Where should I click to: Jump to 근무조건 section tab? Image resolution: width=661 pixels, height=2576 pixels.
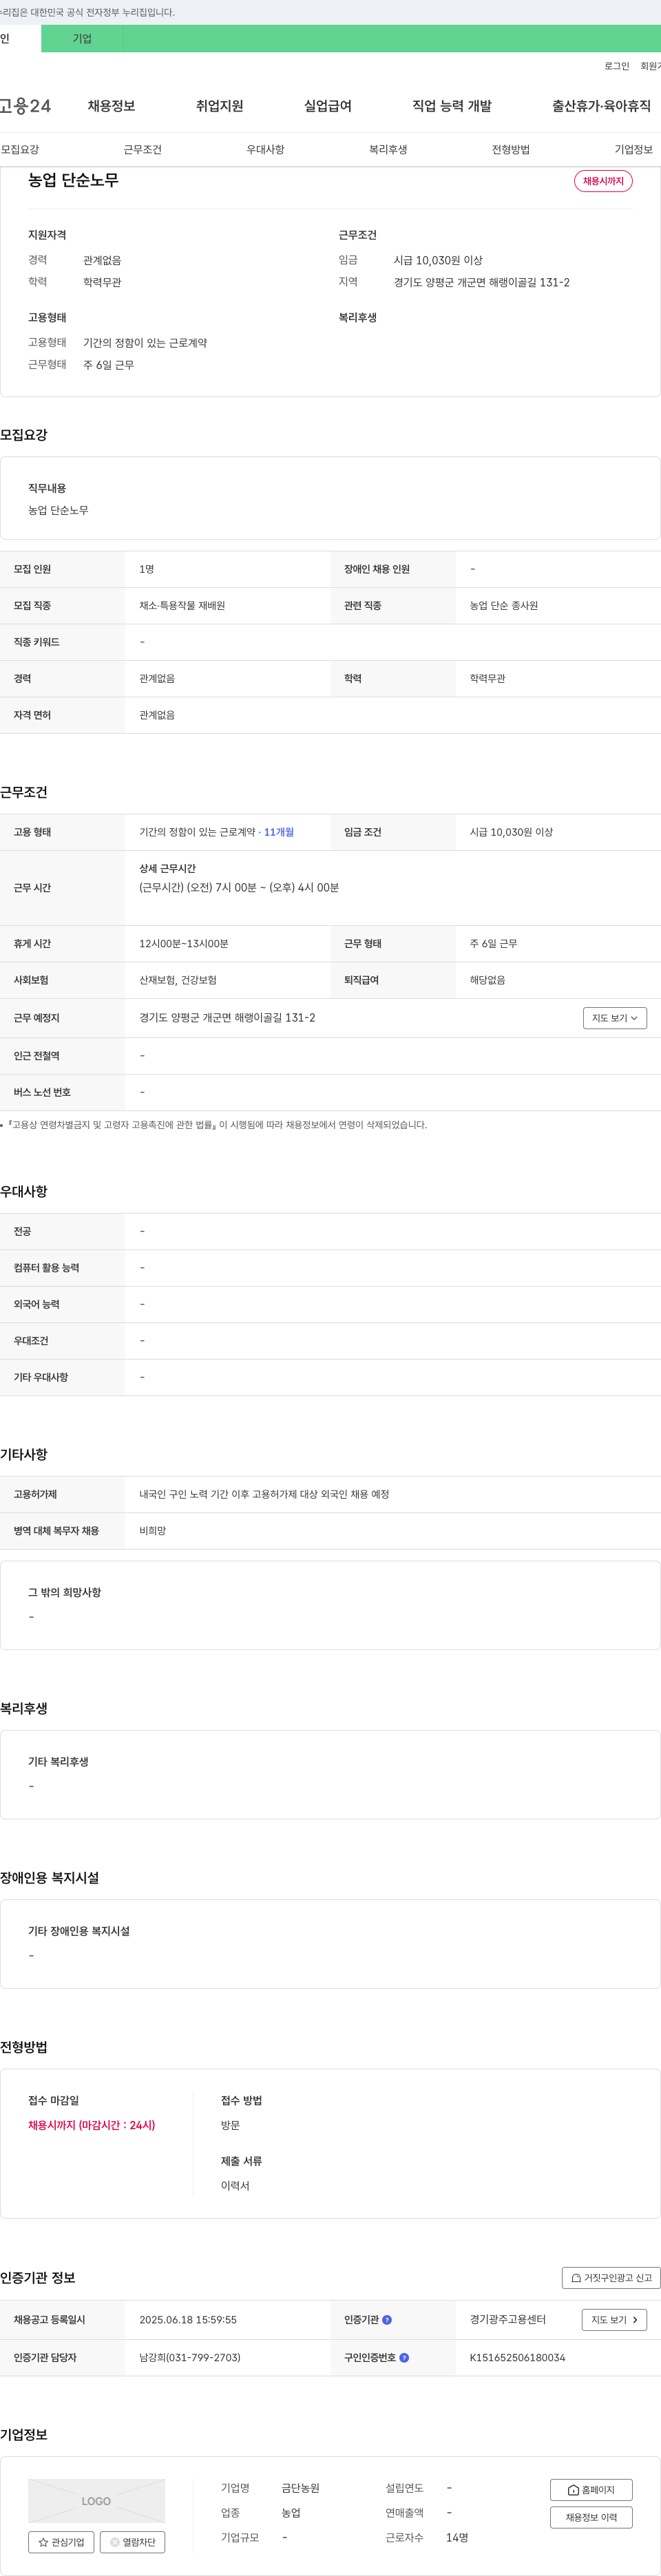pyautogui.click(x=143, y=150)
